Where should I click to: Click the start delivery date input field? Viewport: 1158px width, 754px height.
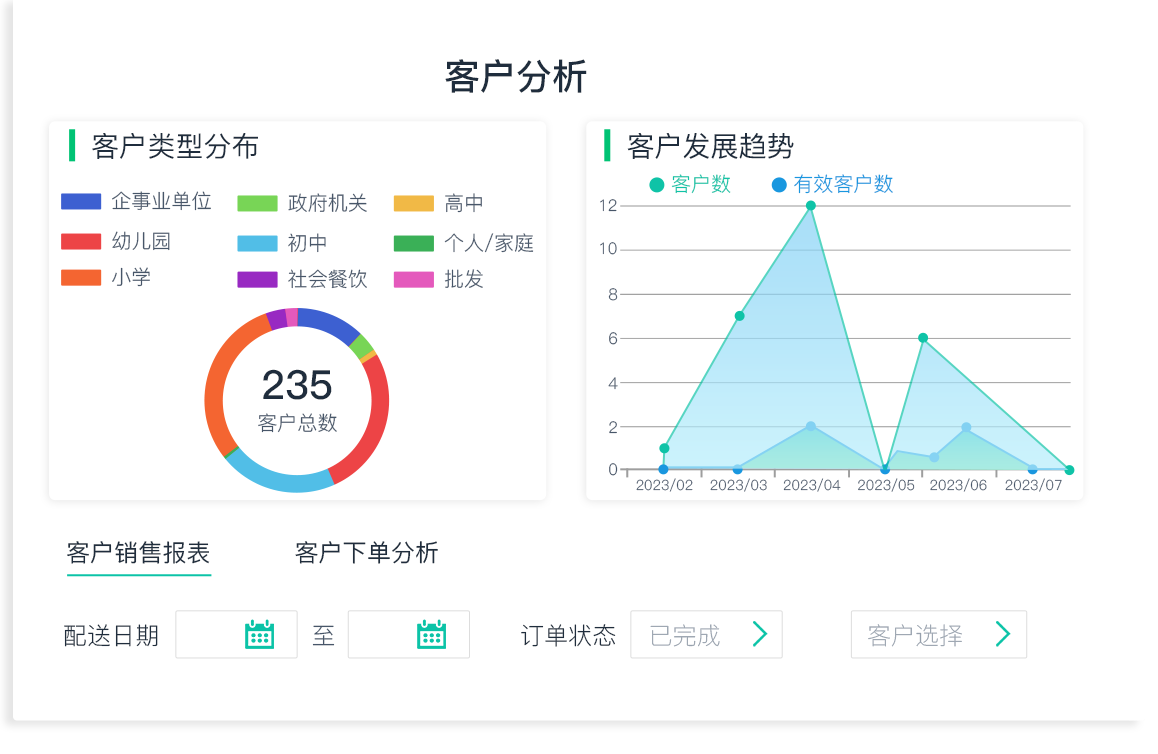(x=210, y=634)
